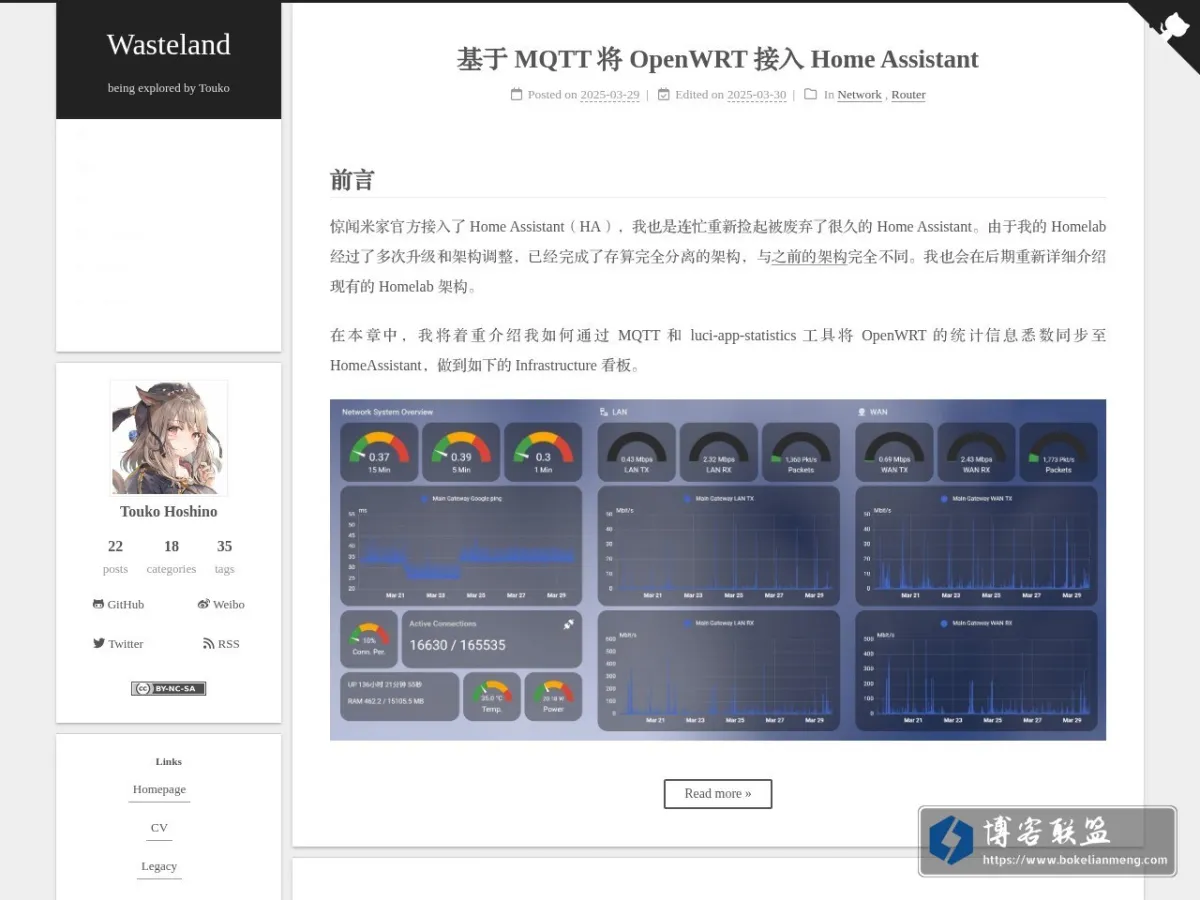Click the Weibo icon in profile card

(203, 604)
